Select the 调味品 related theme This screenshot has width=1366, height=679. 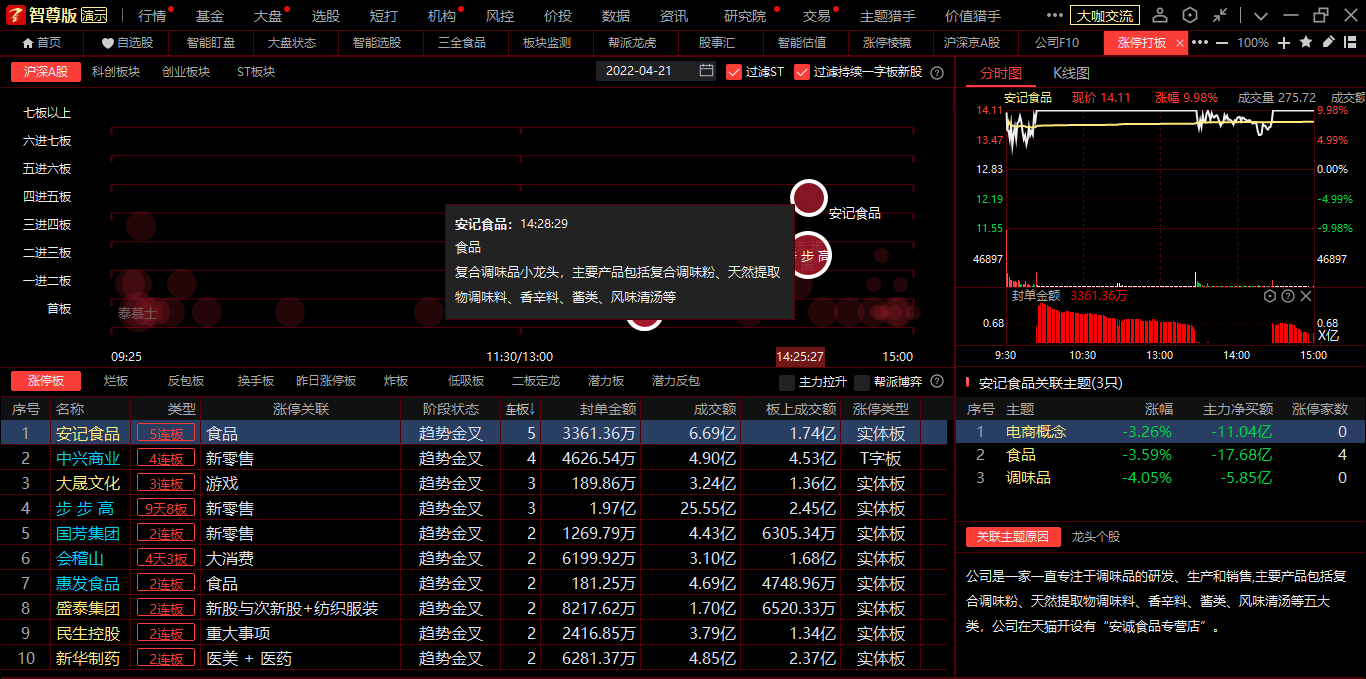pyautogui.click(x=1028, y=478)
